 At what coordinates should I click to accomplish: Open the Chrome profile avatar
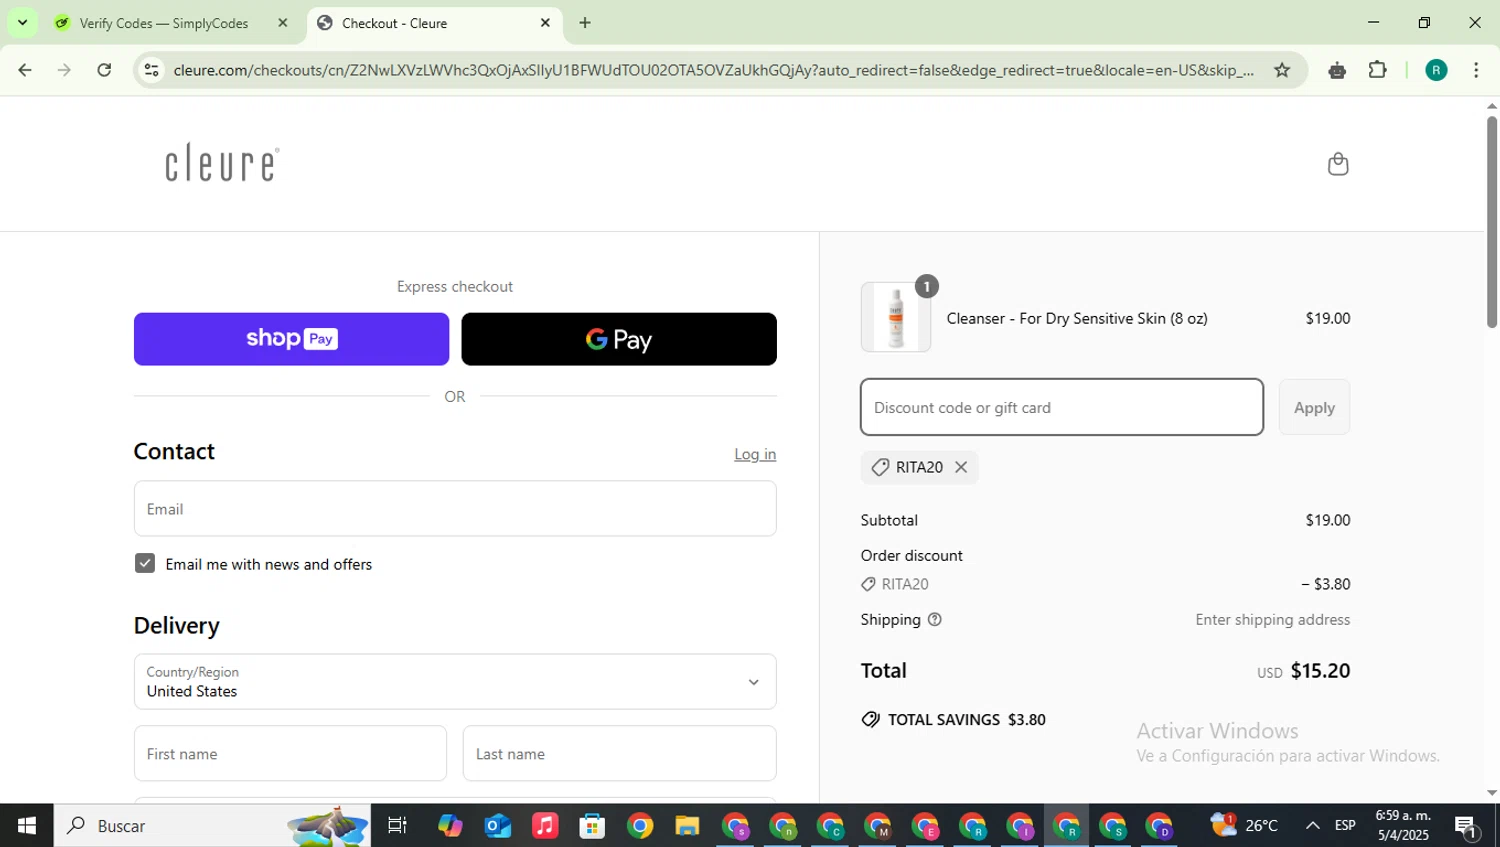1436,70
